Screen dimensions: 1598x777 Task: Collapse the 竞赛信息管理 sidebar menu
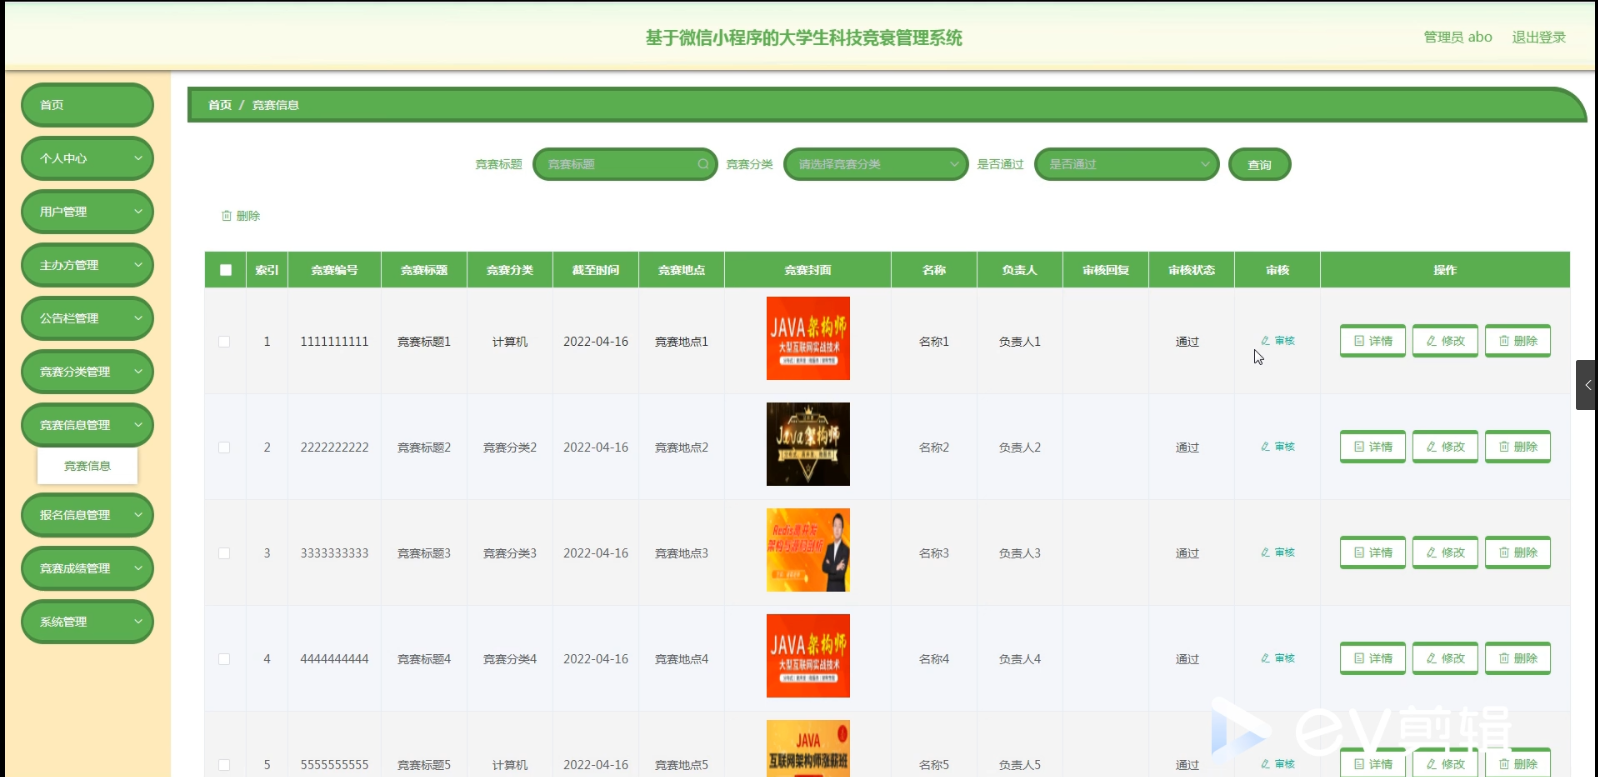(x=87, y=425)
